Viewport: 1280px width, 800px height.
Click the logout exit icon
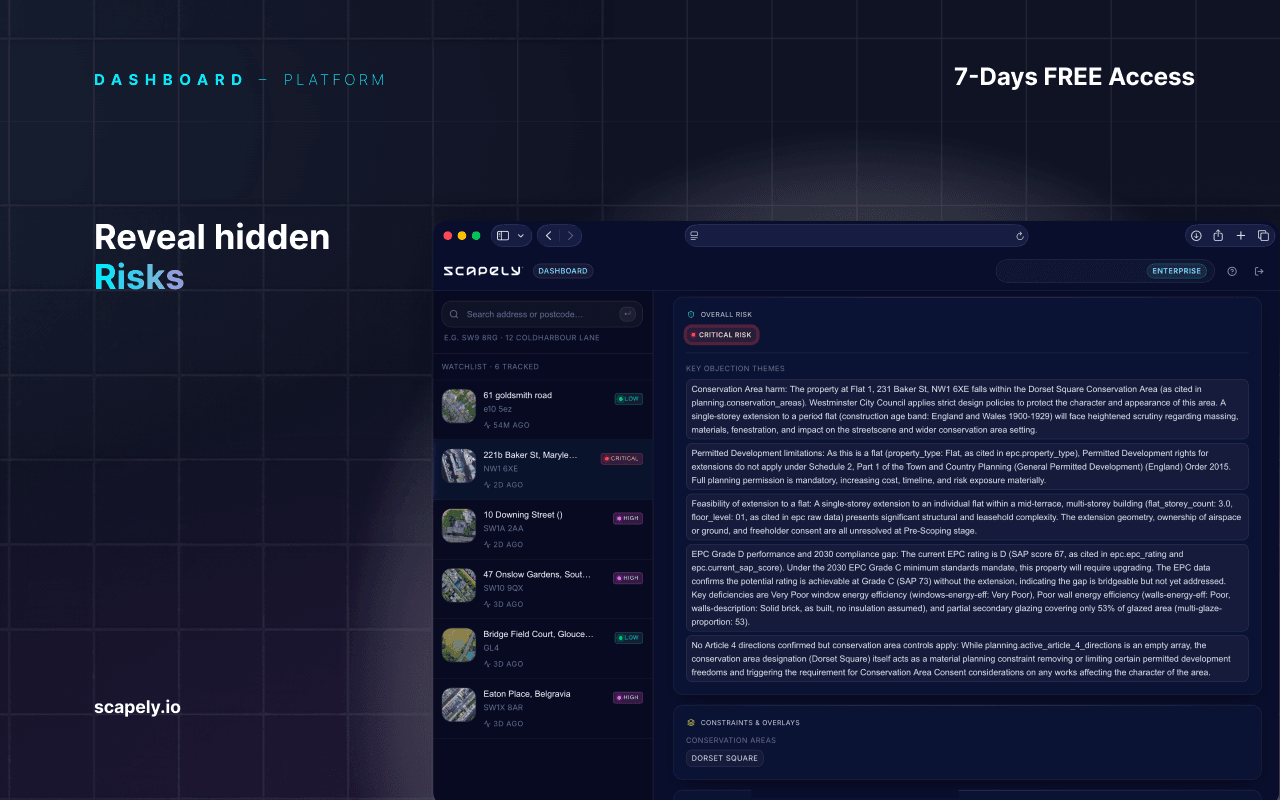coord(1259,271)
